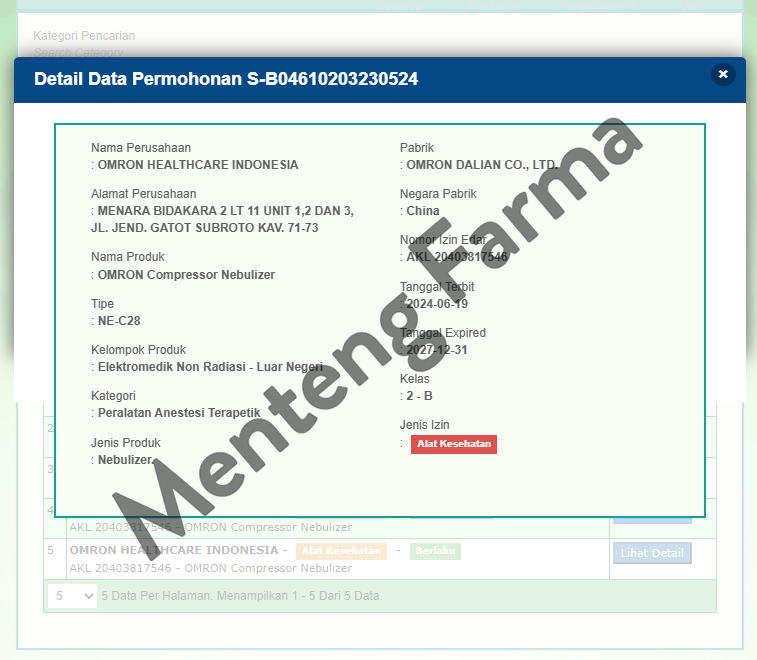Click the partially hidden detail button in row 4
The image size is (757, 660).
pyautogui.click(x=652, y=518)
